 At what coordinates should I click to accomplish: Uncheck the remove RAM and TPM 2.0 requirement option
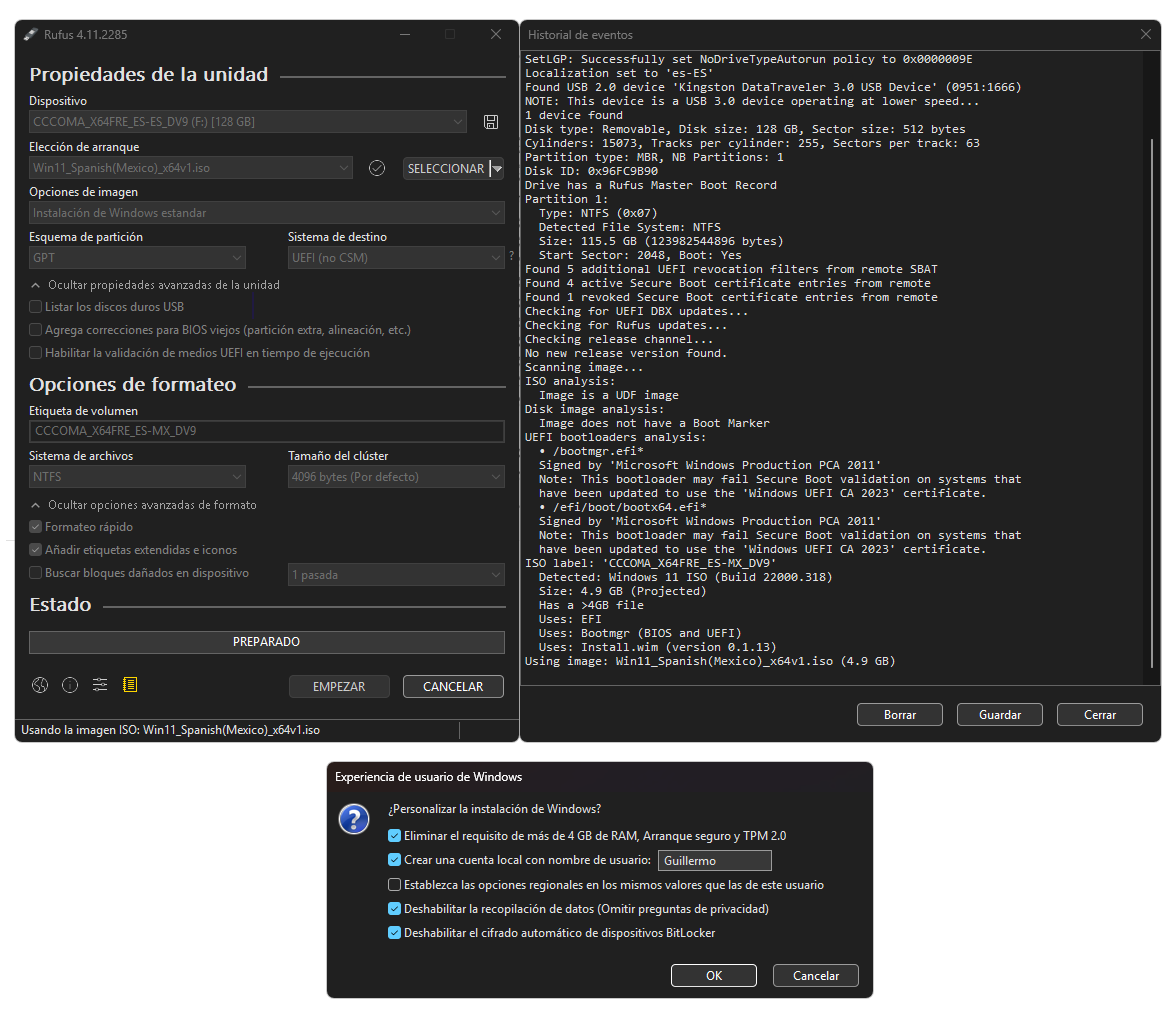[394, 836]
